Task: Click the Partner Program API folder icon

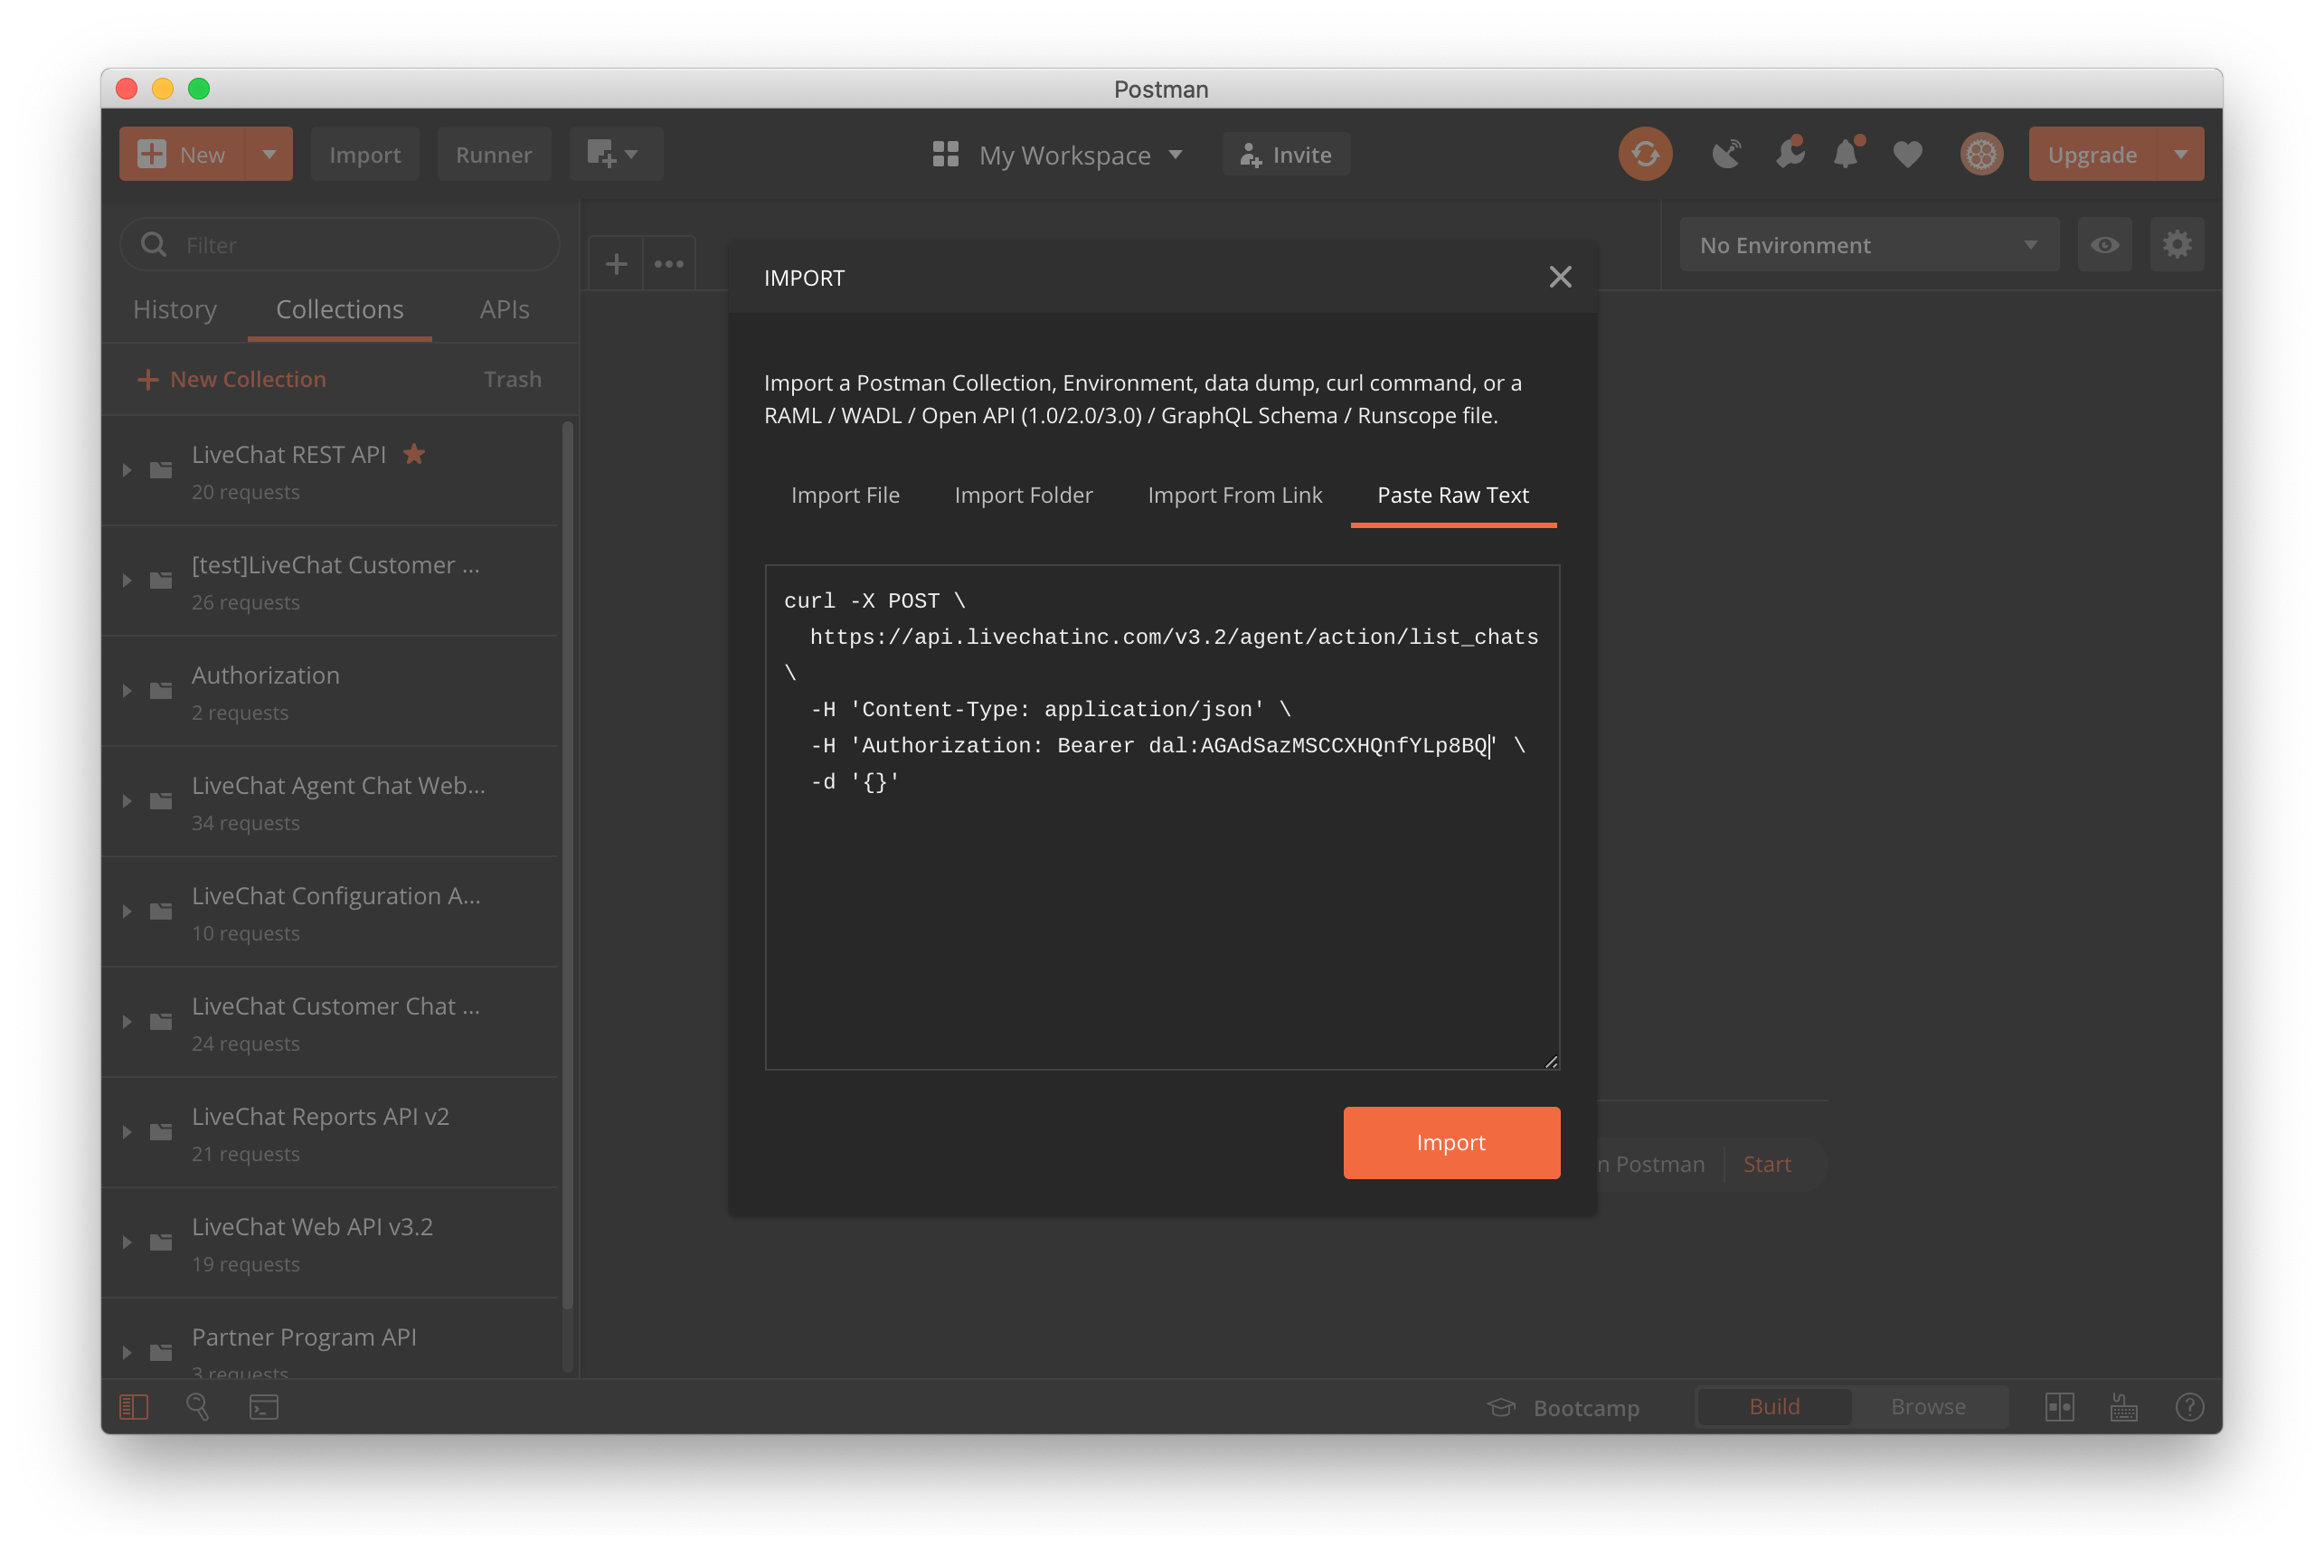Action: coord(161,1352)
